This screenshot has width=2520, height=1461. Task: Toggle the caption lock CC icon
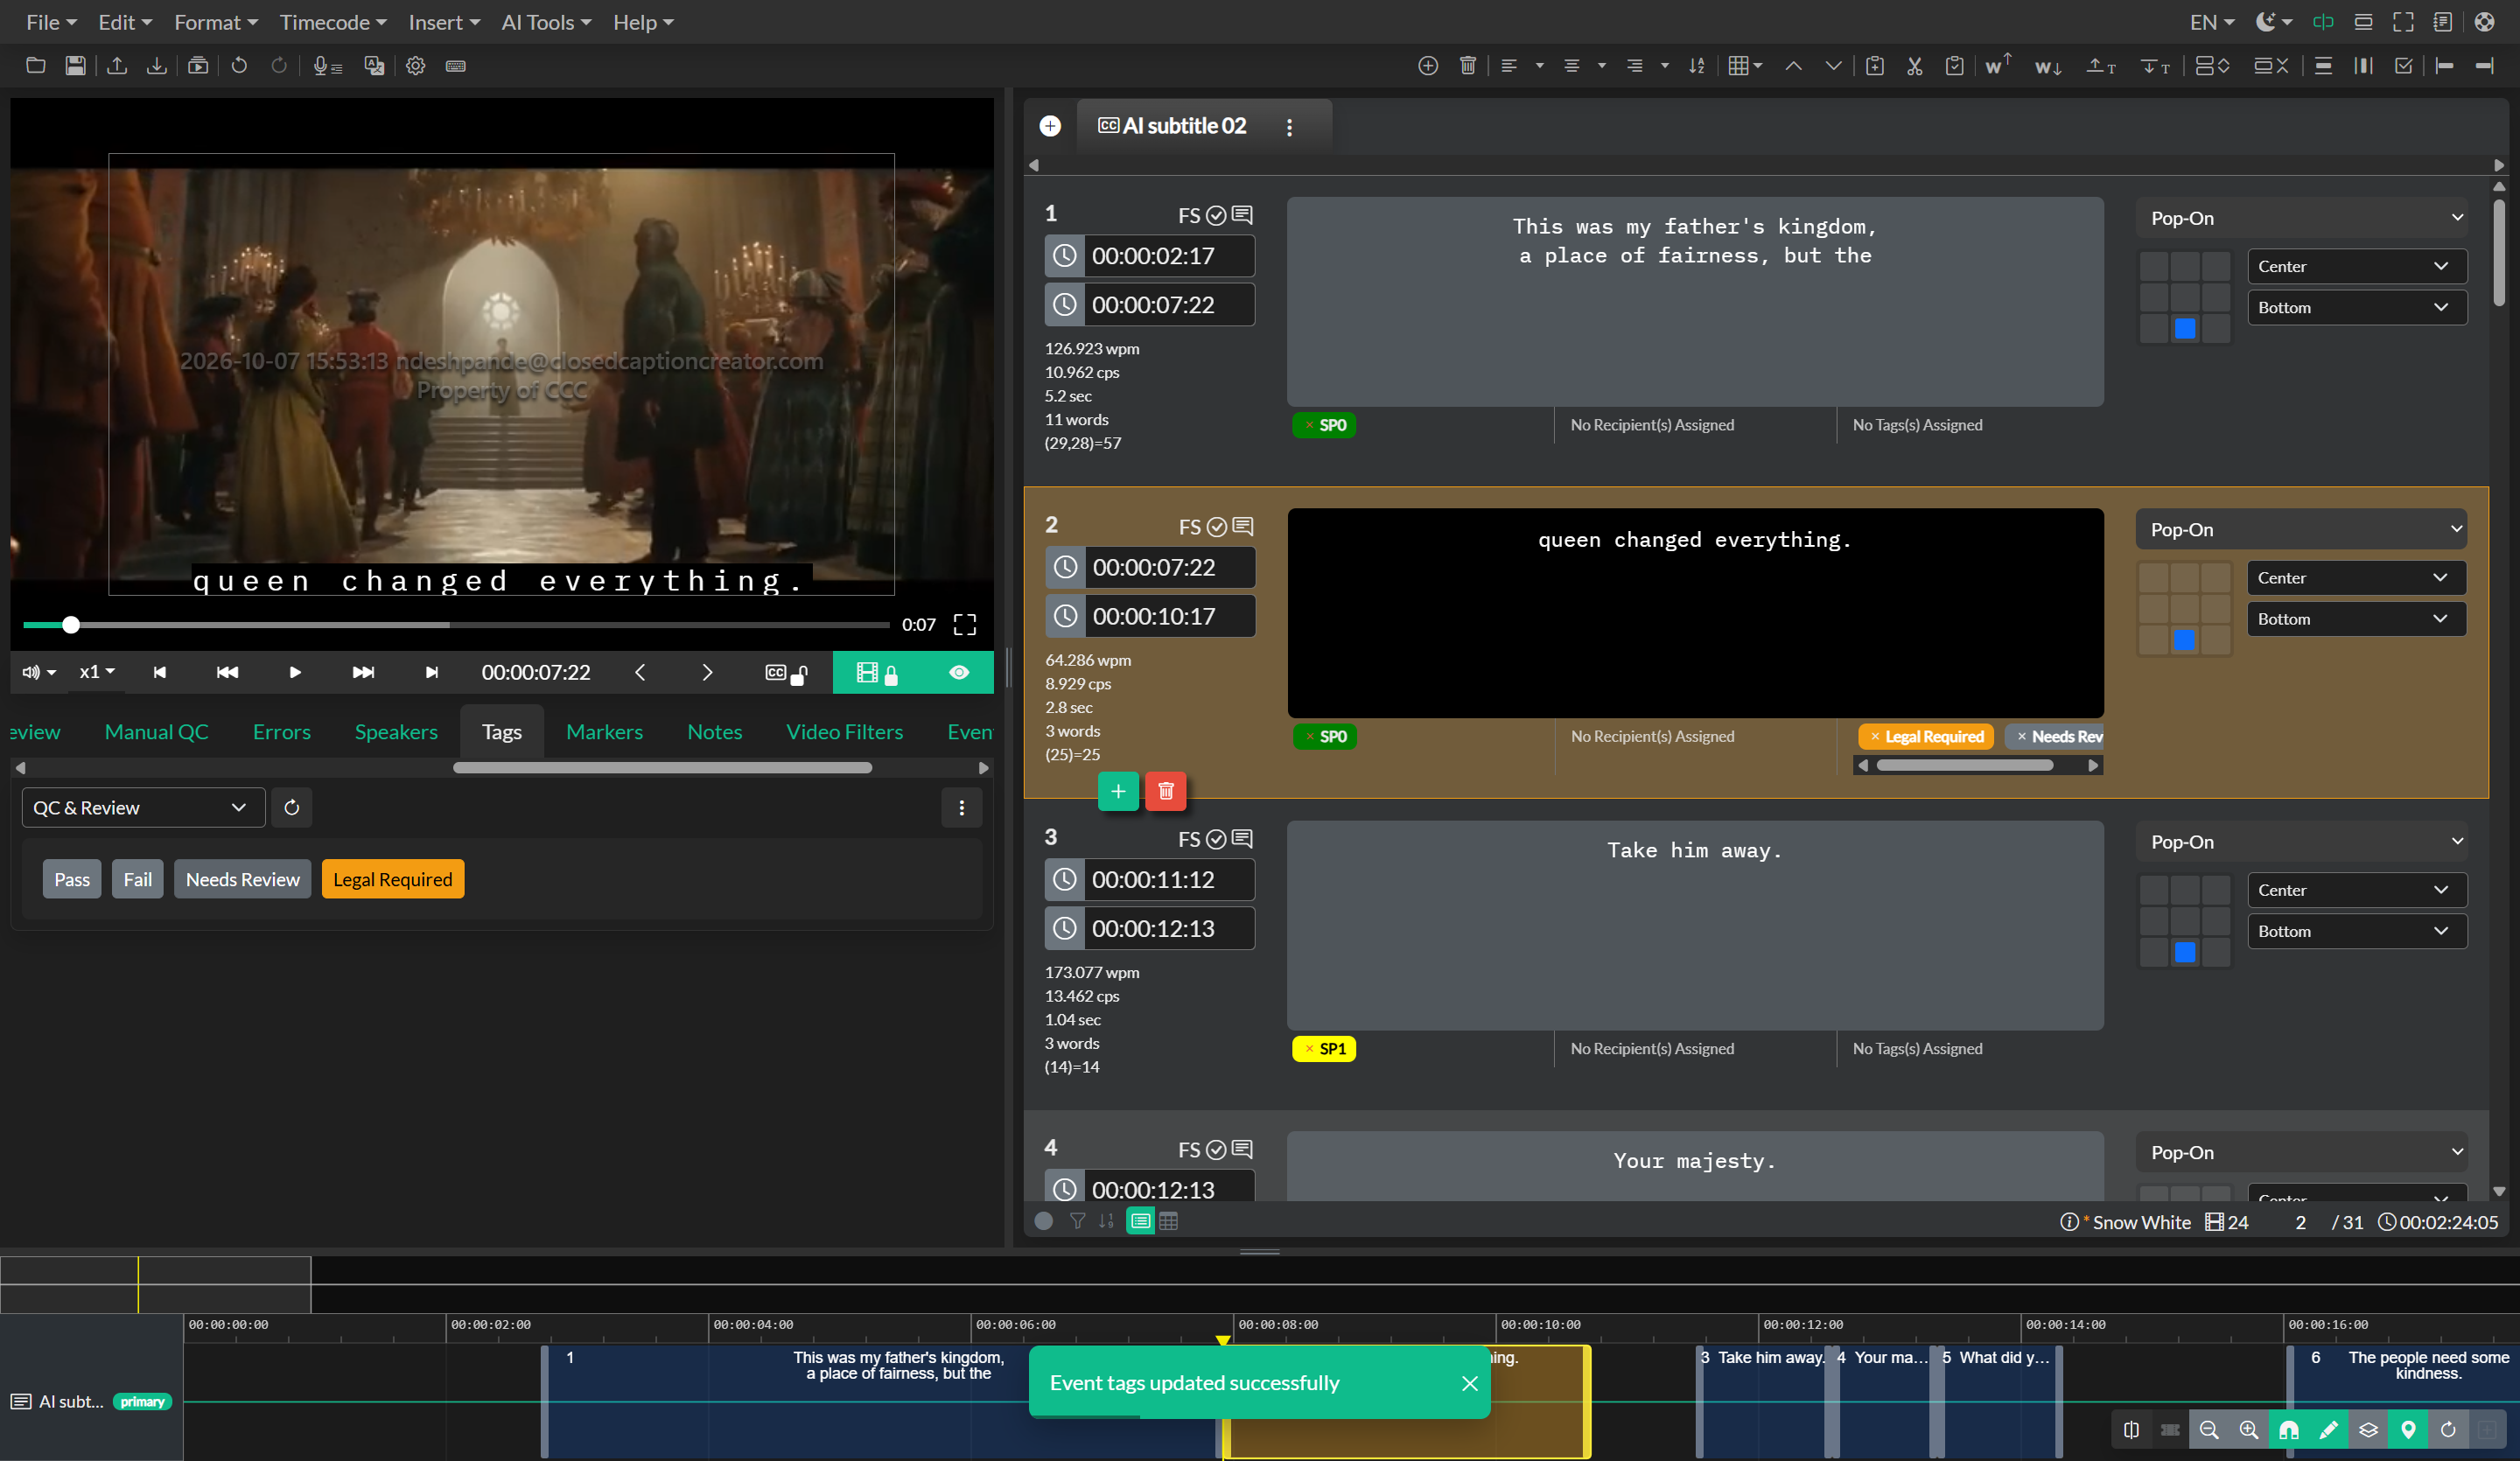(786, 673)
